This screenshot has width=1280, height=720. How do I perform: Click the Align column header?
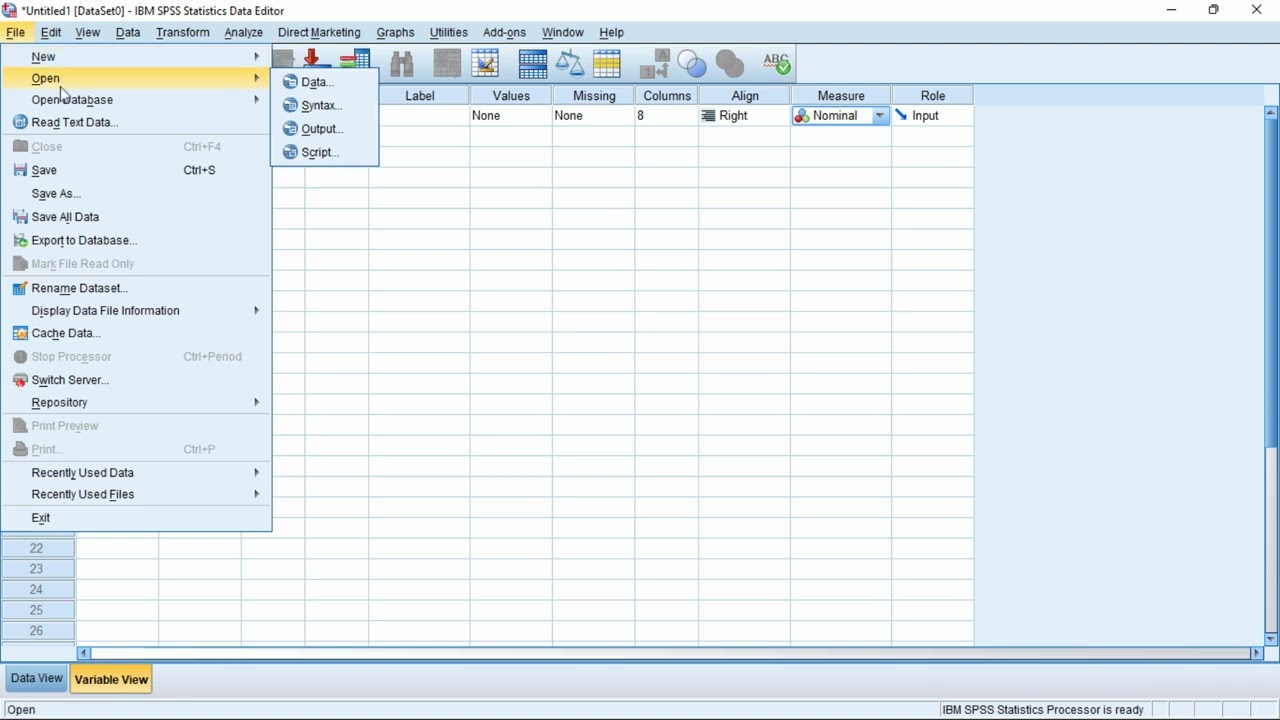tap(745, 96)
